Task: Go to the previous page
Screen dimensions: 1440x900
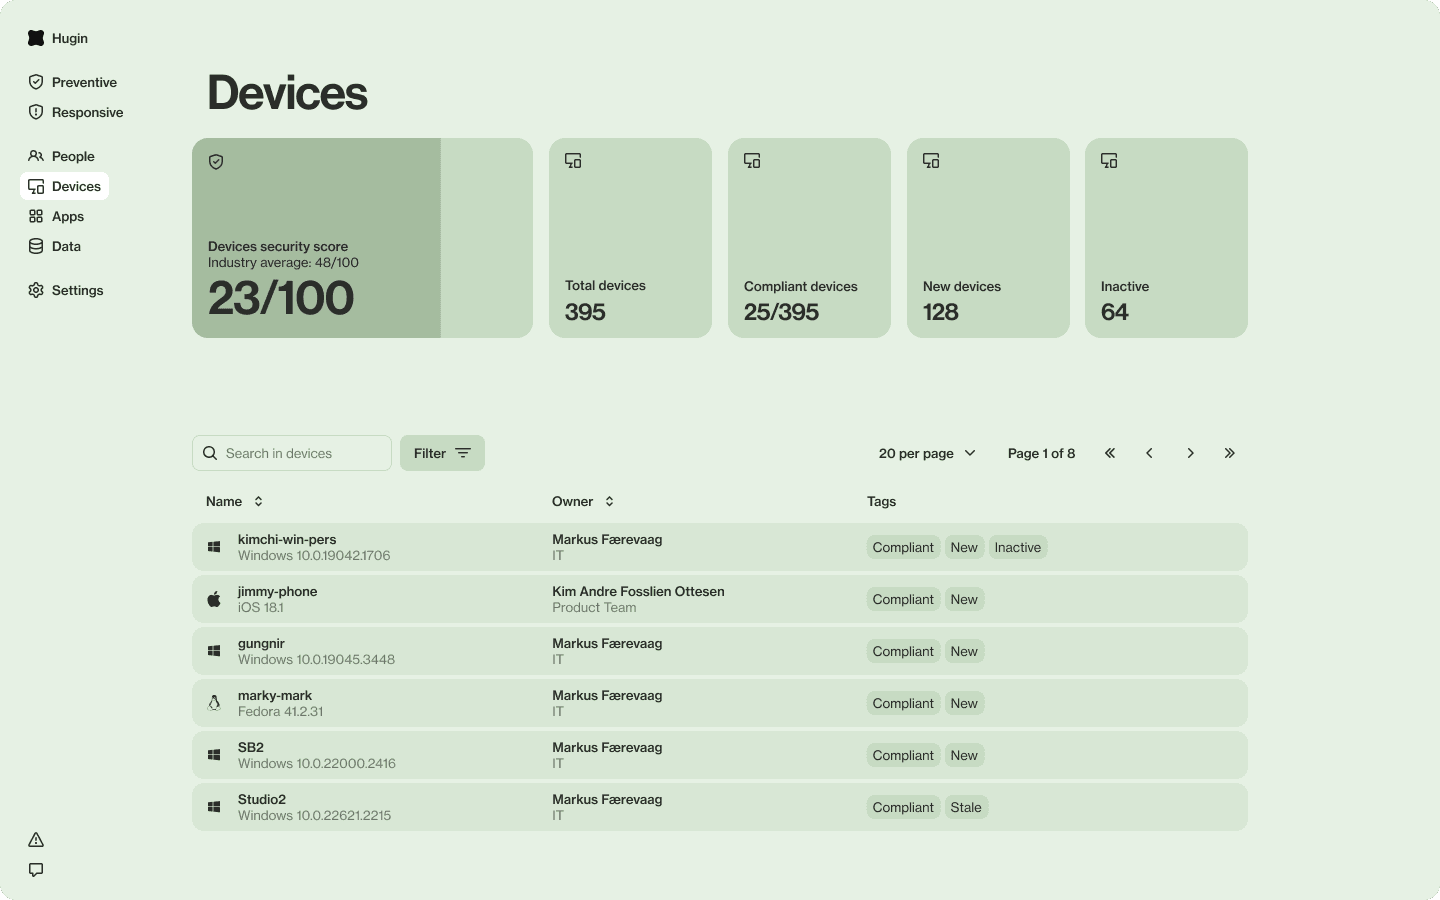Action: [x=1150, y=453]
